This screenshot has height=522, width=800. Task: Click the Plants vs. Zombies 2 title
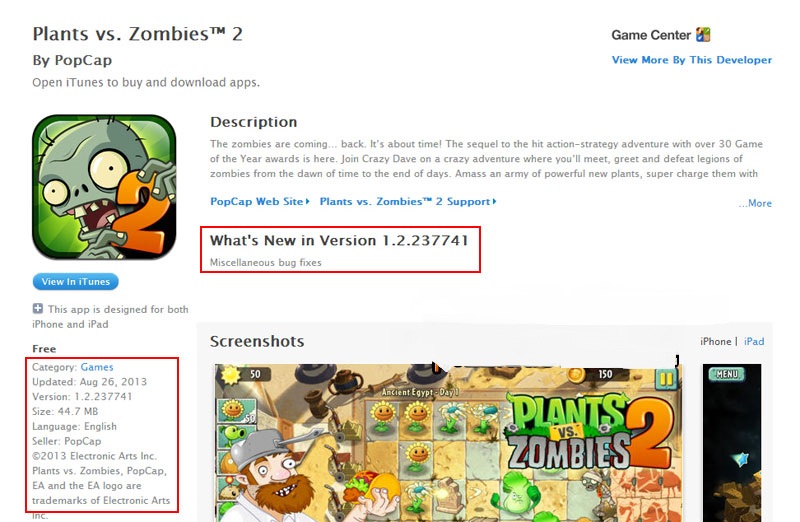click(137, 34)
